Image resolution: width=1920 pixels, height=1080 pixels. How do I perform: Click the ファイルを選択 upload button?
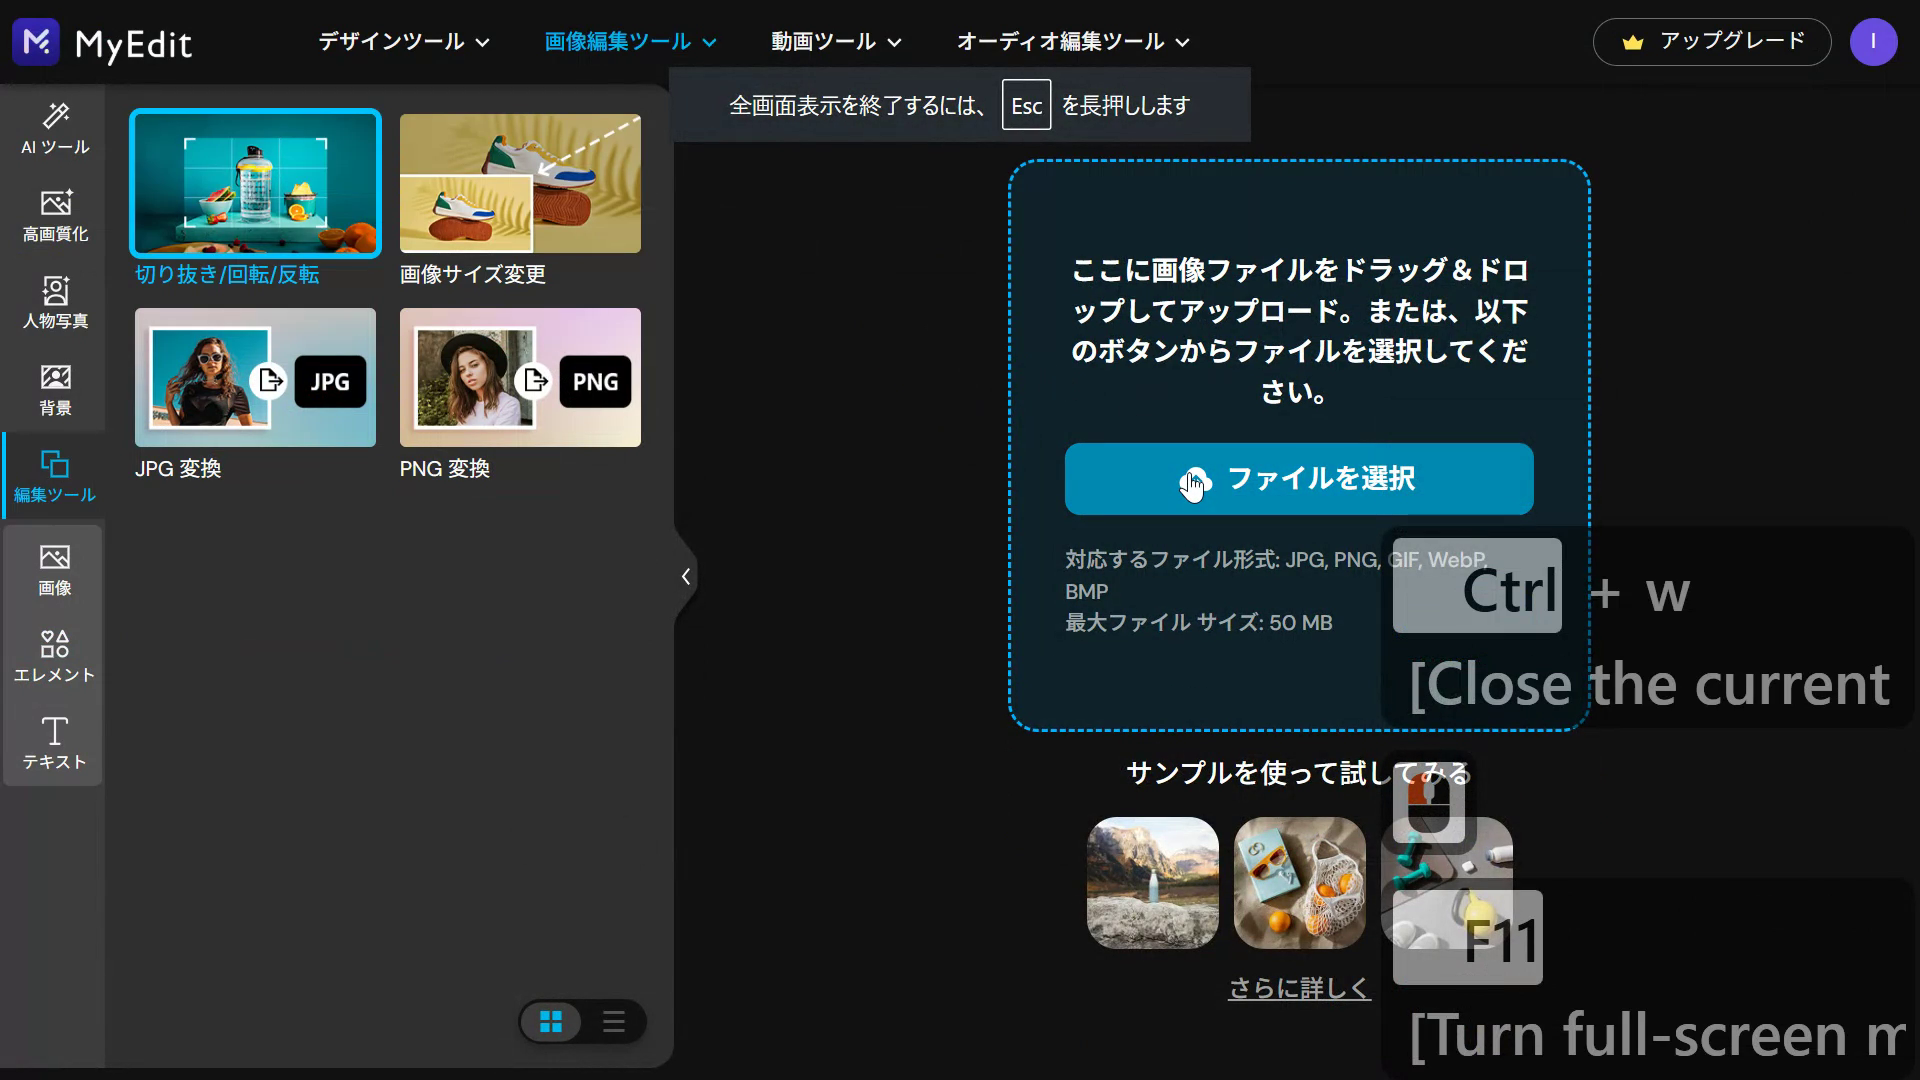pos(1298,479)
